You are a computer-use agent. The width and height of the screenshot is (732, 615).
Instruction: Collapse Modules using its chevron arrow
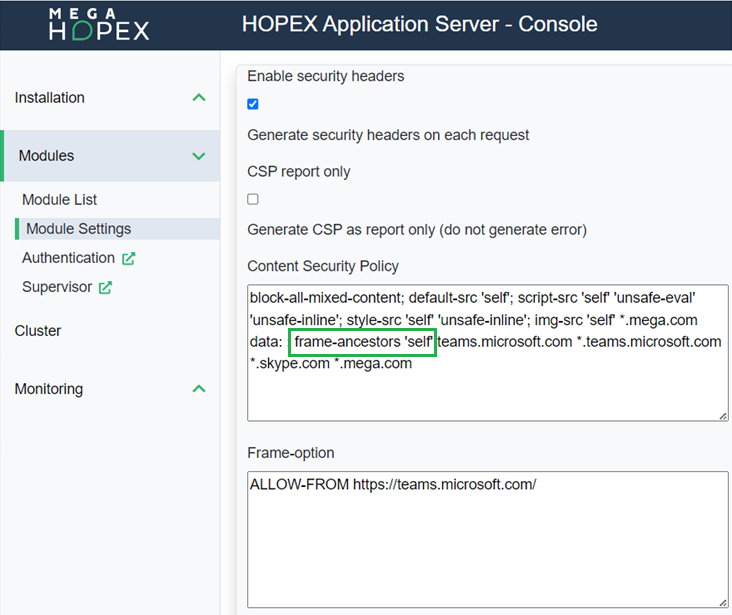[x=199, y=156]
